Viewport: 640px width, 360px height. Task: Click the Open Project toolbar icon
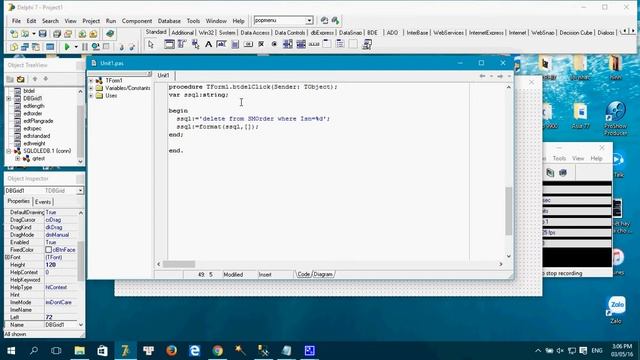(x=68, y=34)
